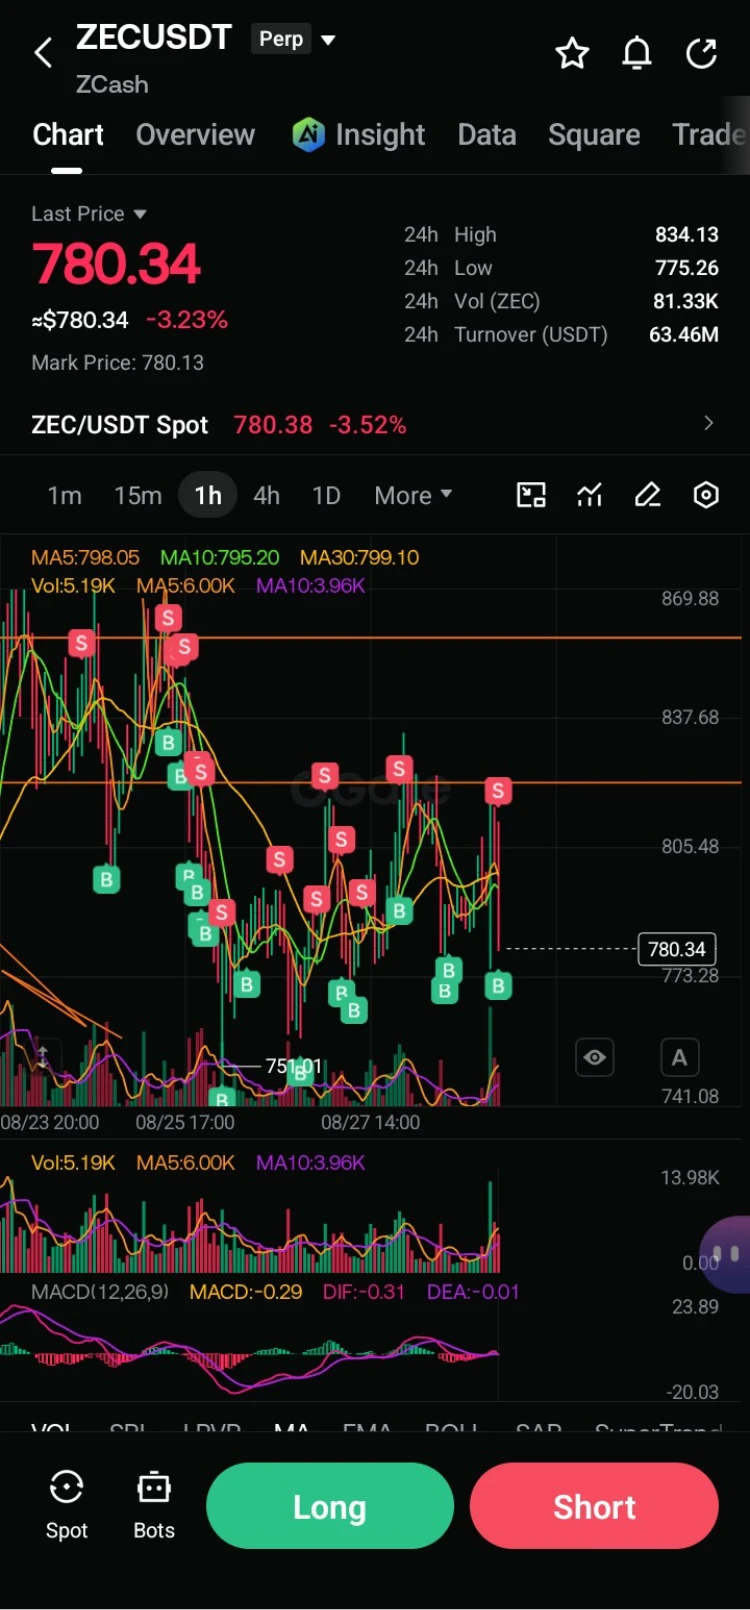Tap the latest S sell marker
The image size is (750, 1610).
click(x=498, y=791)
